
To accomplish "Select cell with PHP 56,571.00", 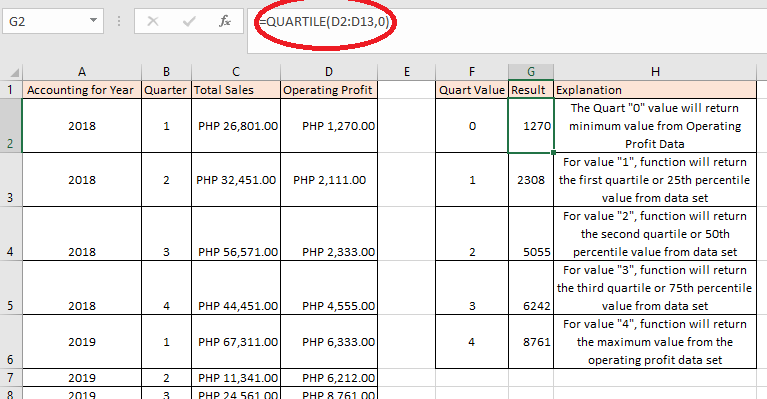I will [x=236, y=233].
